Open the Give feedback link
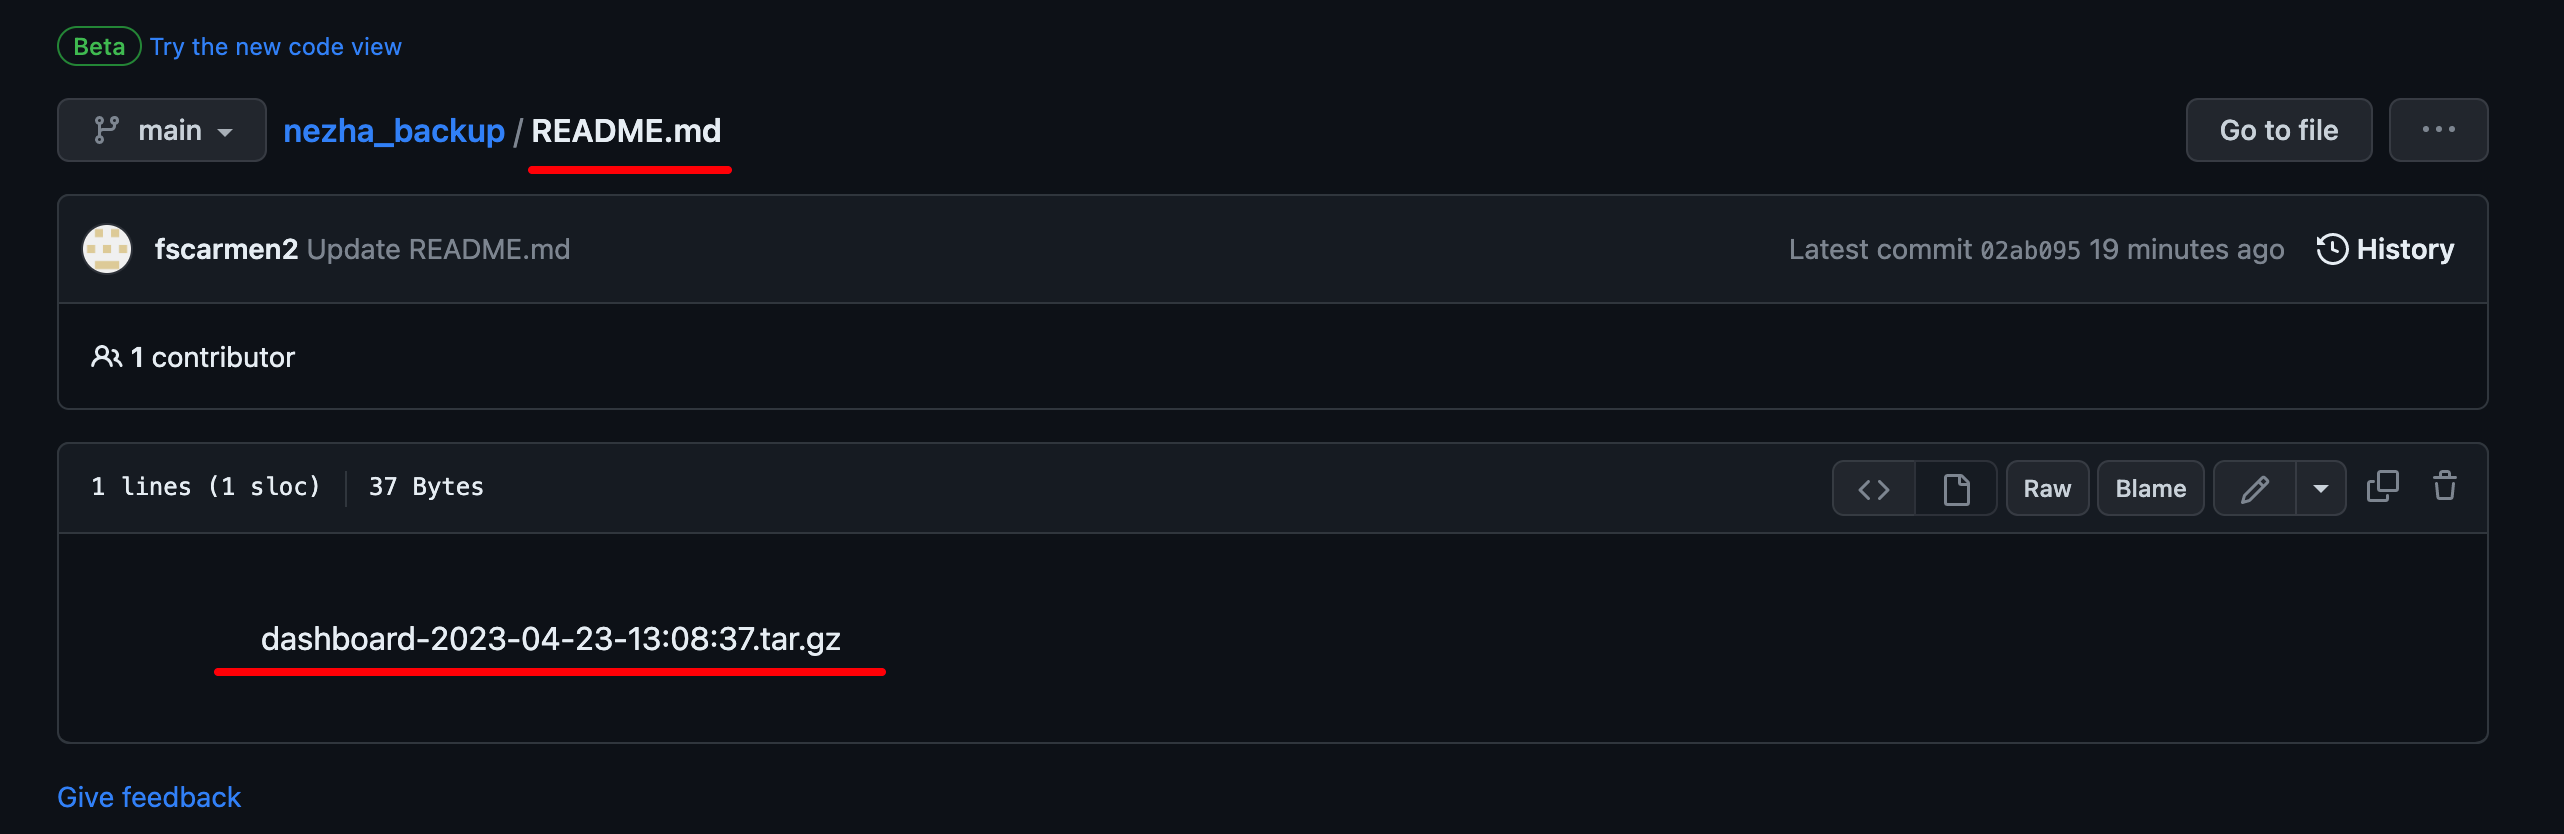 tap(149, 797)
